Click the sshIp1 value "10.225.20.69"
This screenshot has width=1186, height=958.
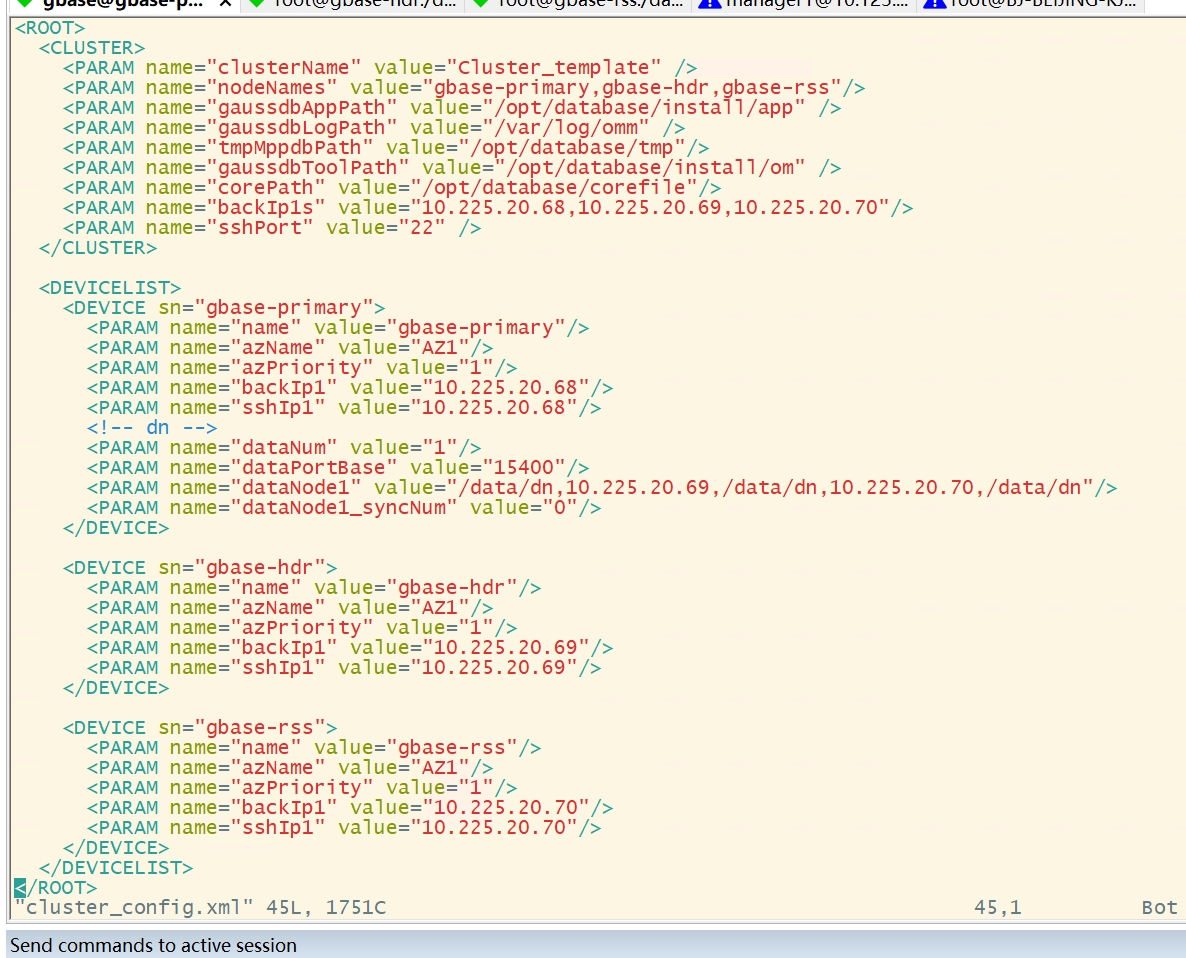tap(493, 668)
